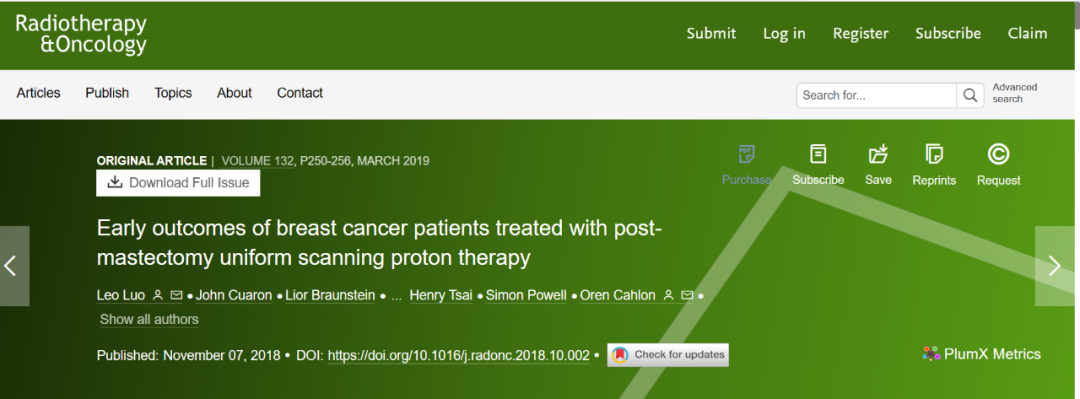This screenshot has width=1080, height=399.
Task: Open Advanced search link
Action: pos(1015,93)
